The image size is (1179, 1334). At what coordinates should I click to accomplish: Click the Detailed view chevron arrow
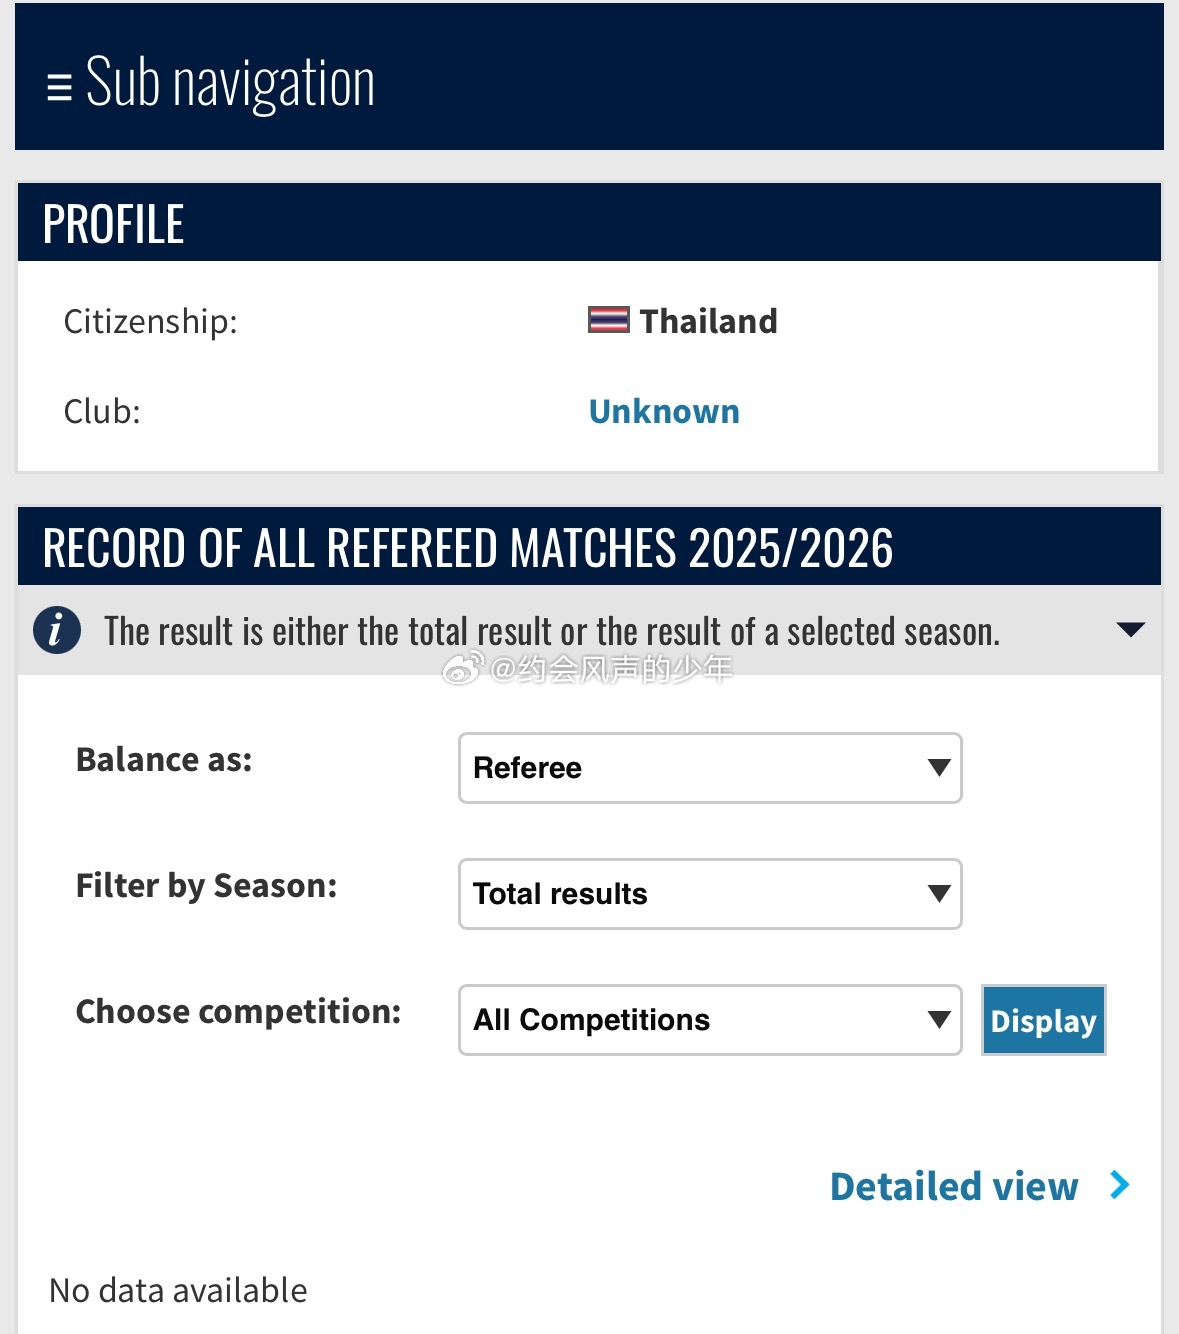click(1120, 1186)
